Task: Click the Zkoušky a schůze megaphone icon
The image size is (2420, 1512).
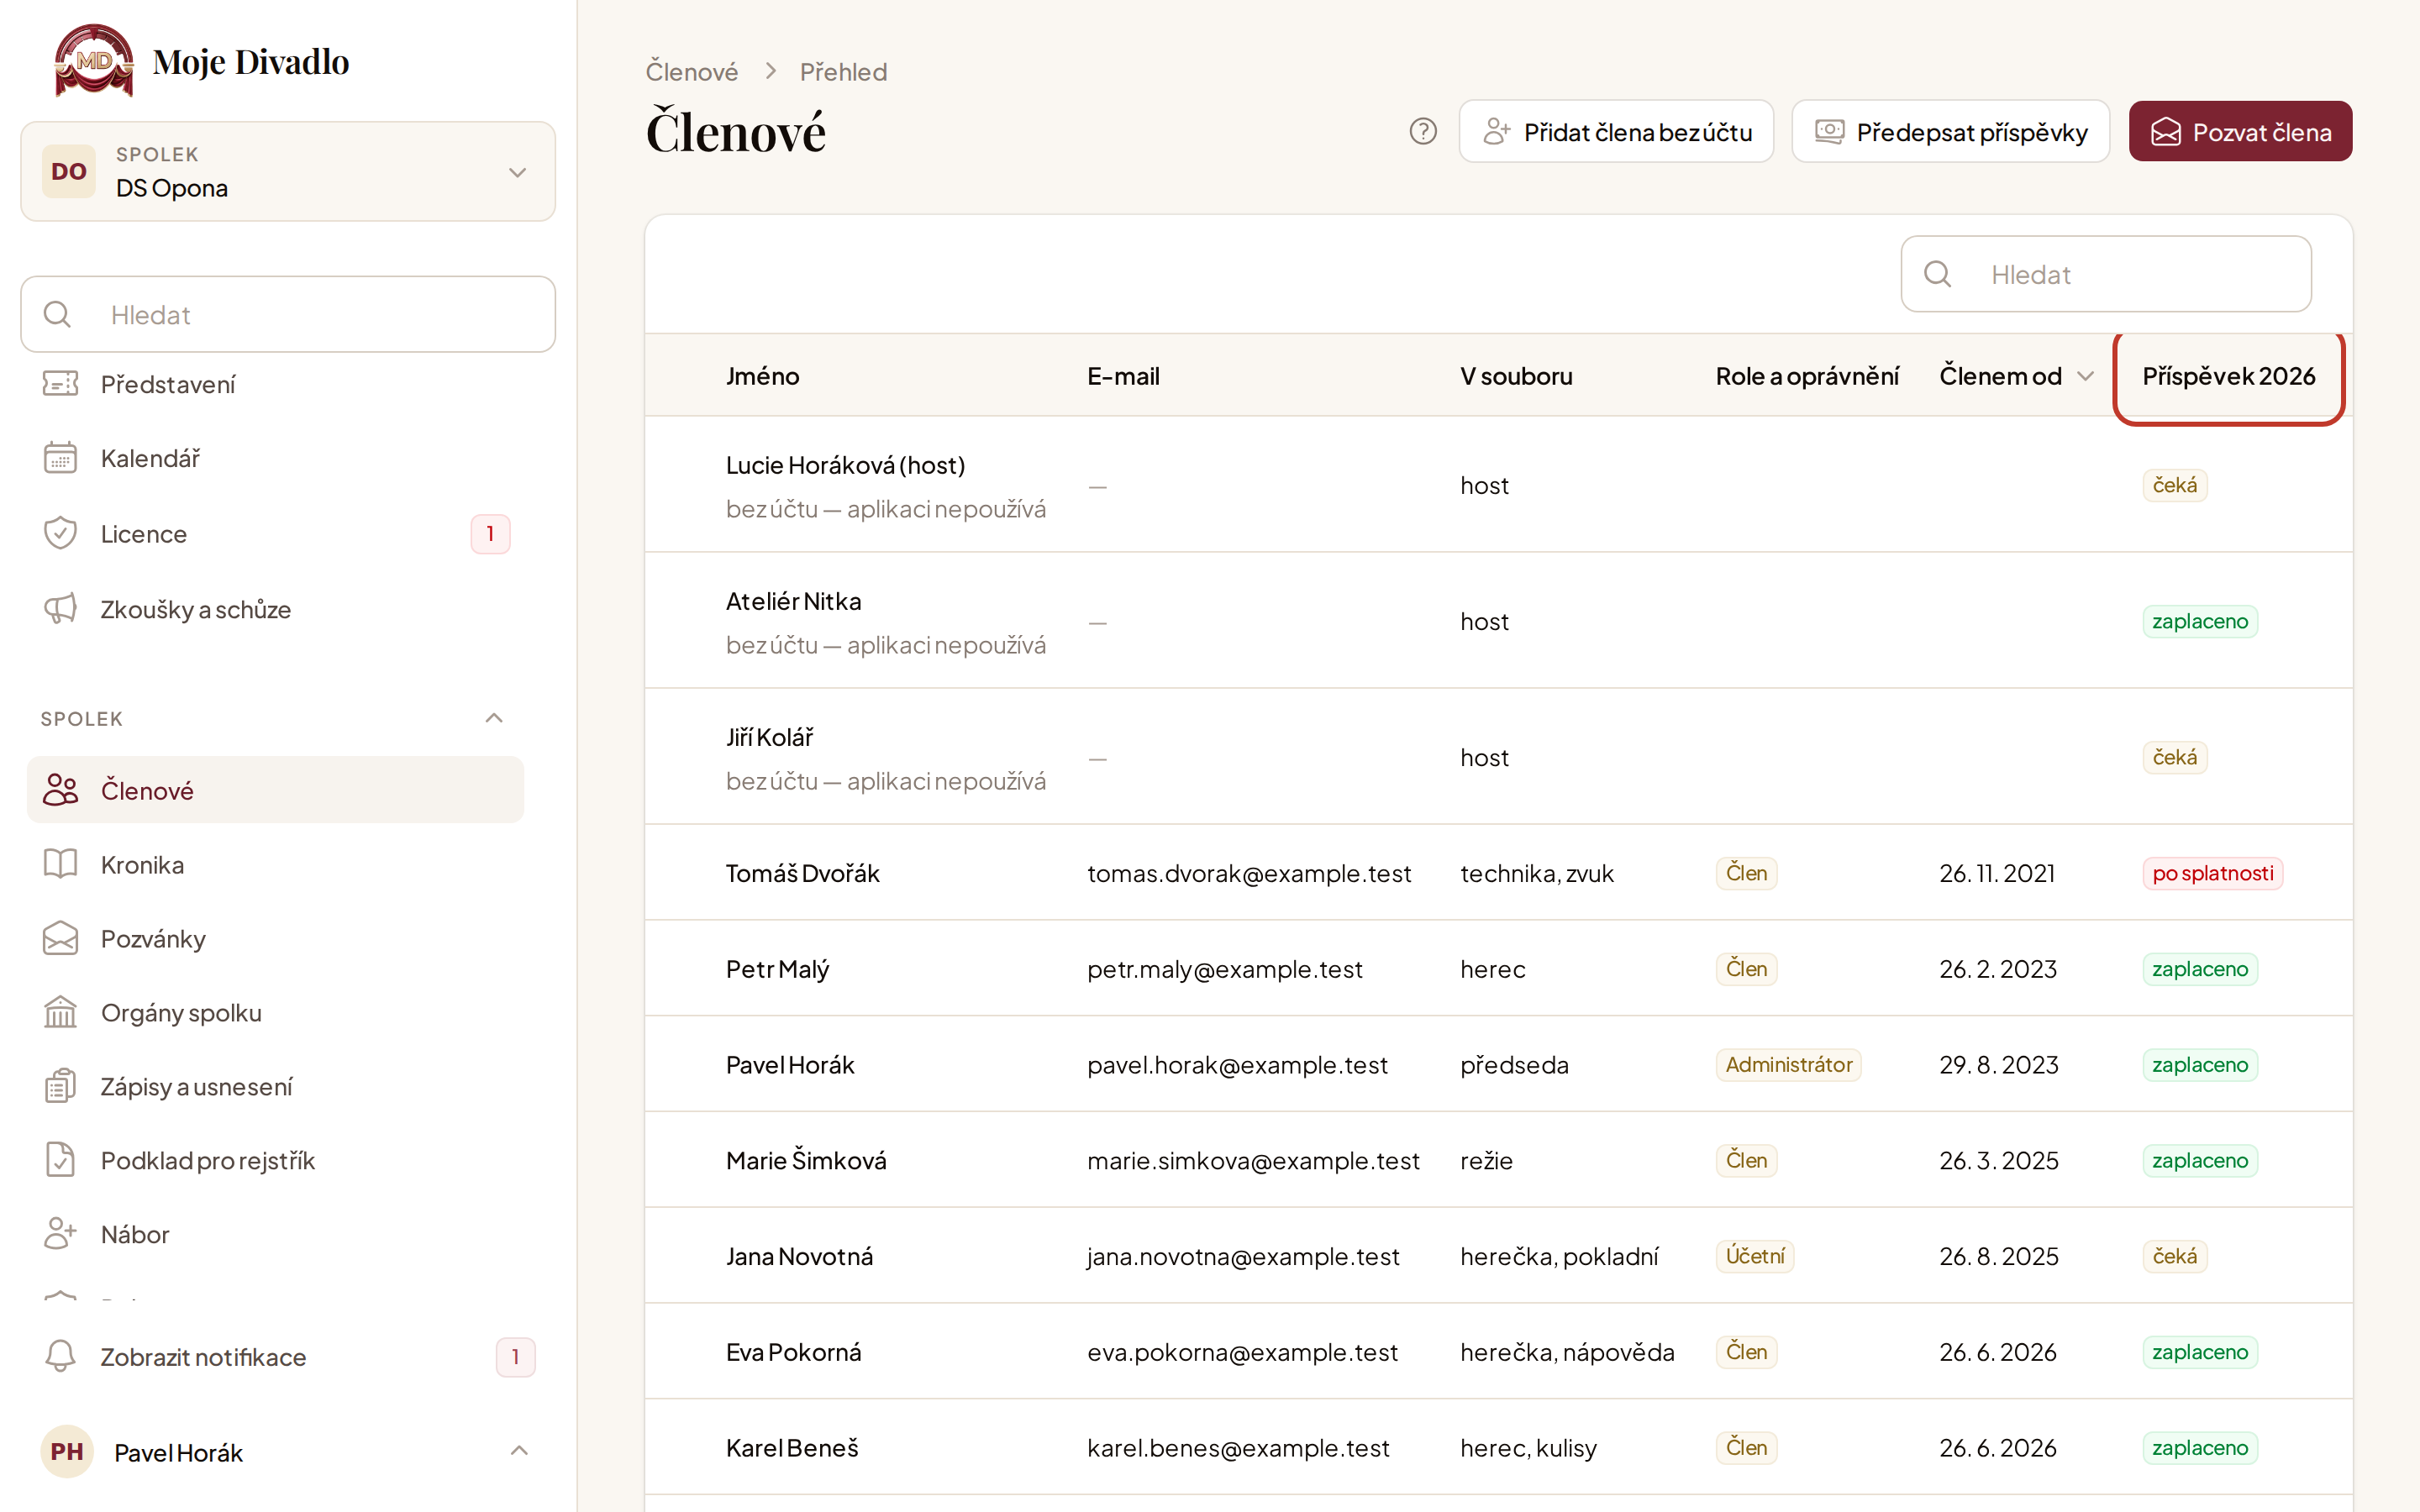Action: [60, 609]
